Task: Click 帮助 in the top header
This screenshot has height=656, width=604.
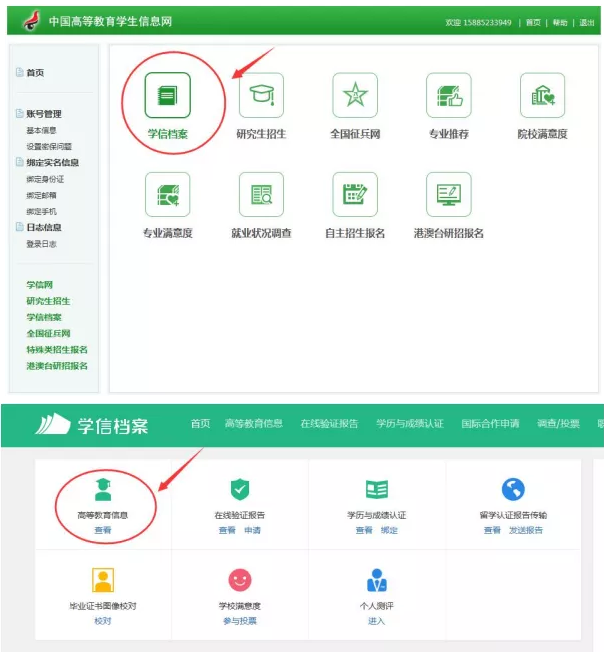Action: pyautogui.click(x=560, y=23)
